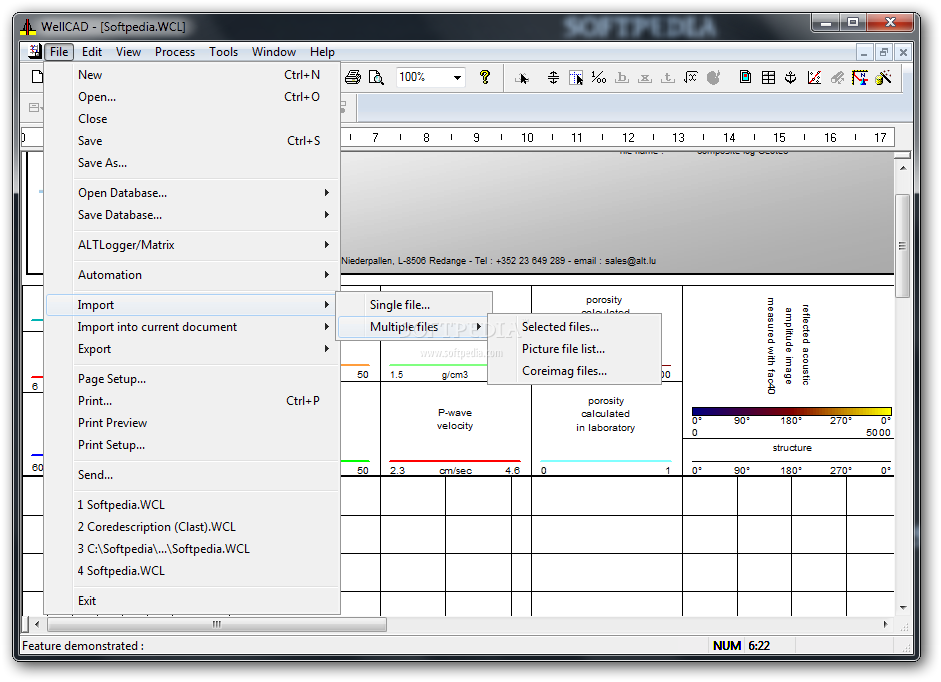Choose Save As... from the File menu
This screenshot has width=941, height=682.
click(x=193, y=163)
